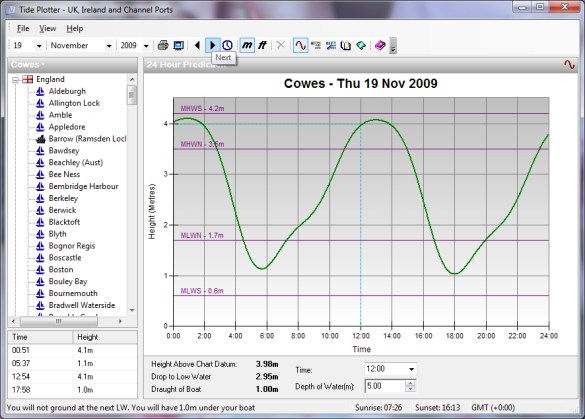The height and width of the screenshot is (419, 585).
Task: Open the Help menu
Action: [x=75, y=28]
